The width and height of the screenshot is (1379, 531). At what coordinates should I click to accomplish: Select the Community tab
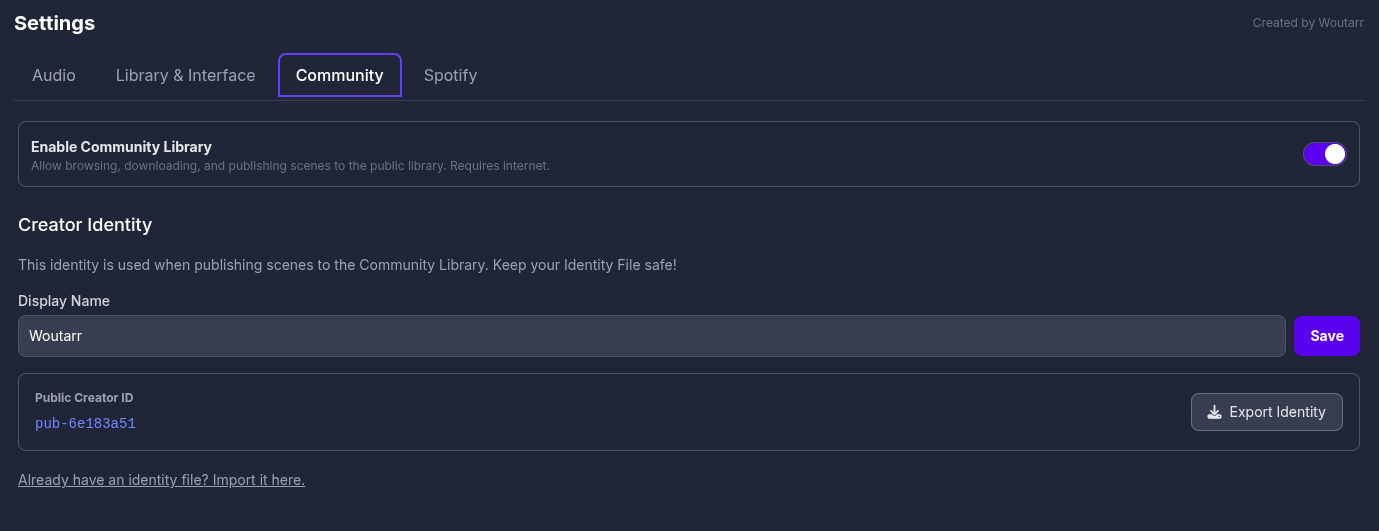click(x=339, y=75)
